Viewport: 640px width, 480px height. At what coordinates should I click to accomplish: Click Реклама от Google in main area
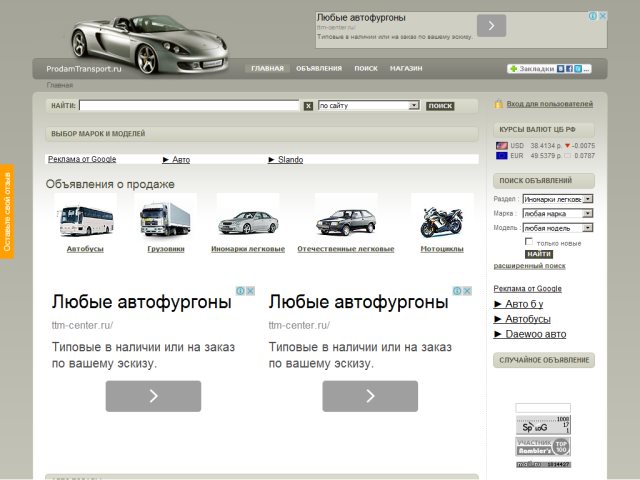(x=82, y=159)
